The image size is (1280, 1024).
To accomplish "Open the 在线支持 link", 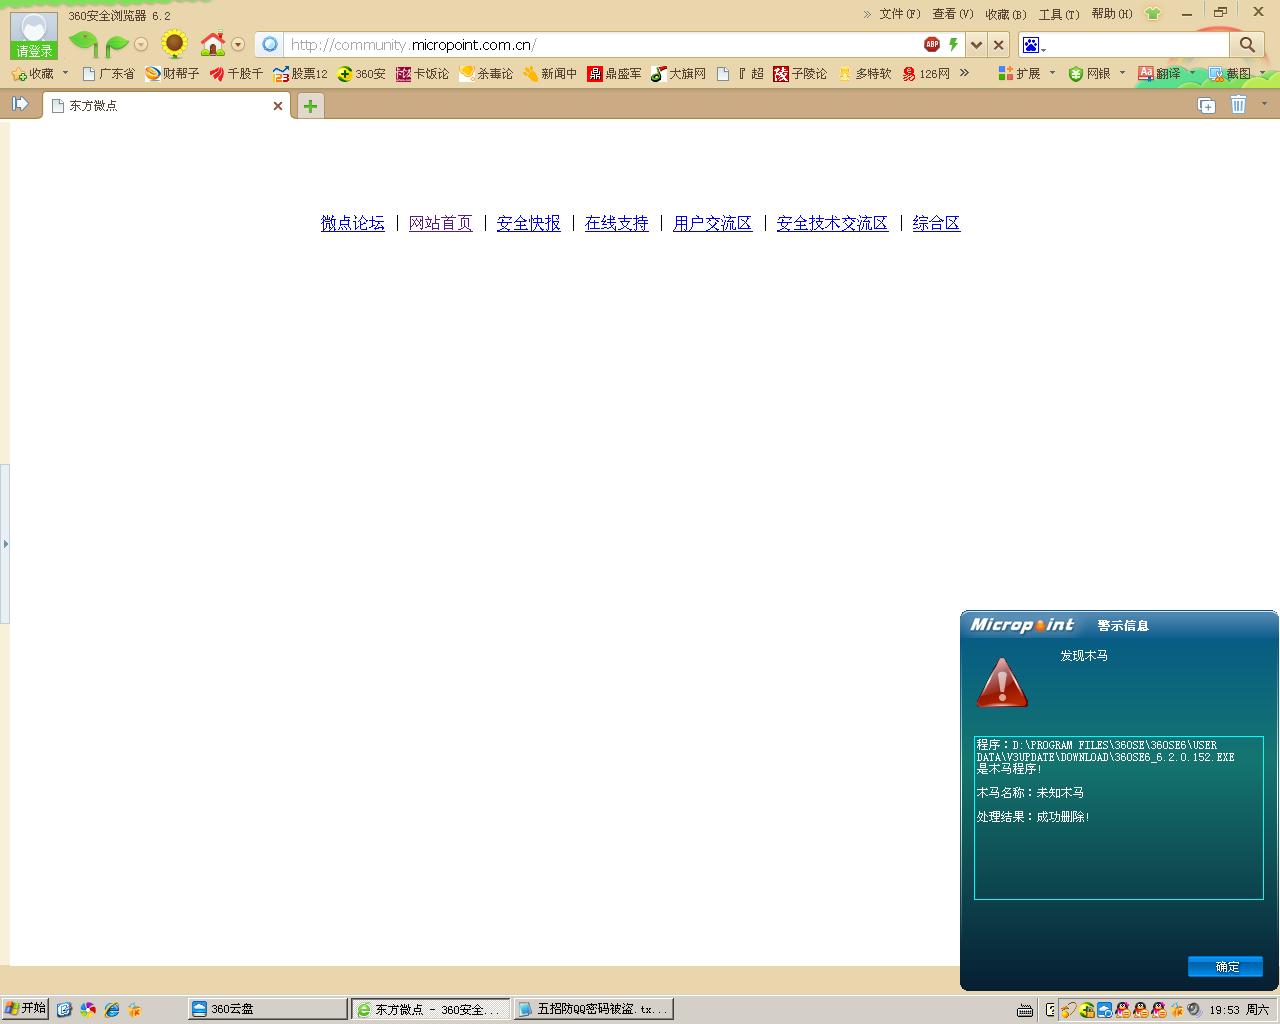I will (x=616, y=223).
